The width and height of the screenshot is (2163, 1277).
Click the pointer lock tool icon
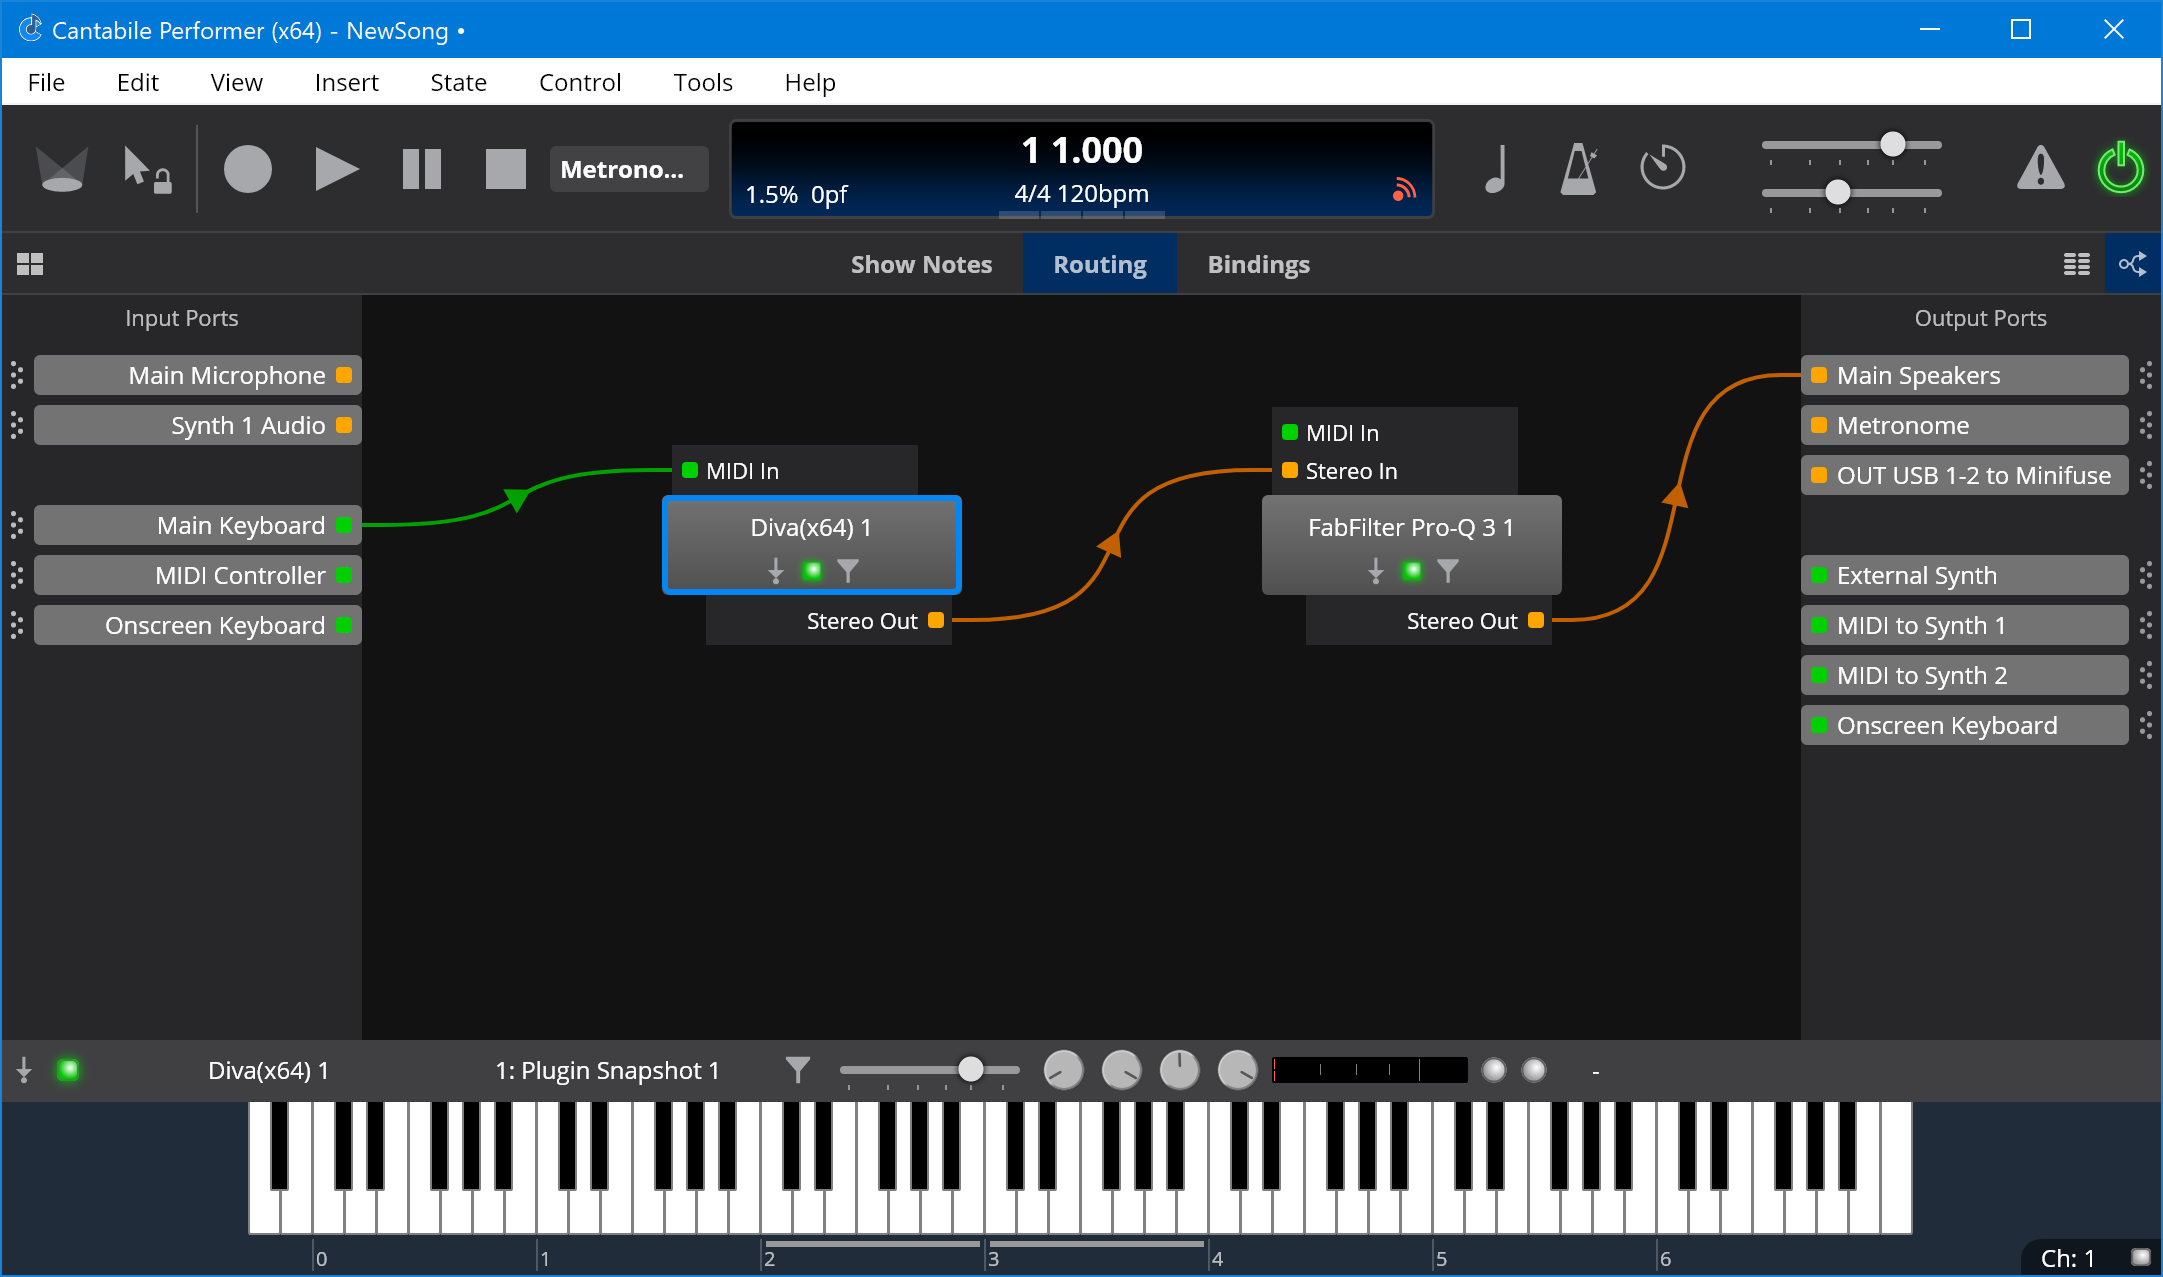[146, 169]
